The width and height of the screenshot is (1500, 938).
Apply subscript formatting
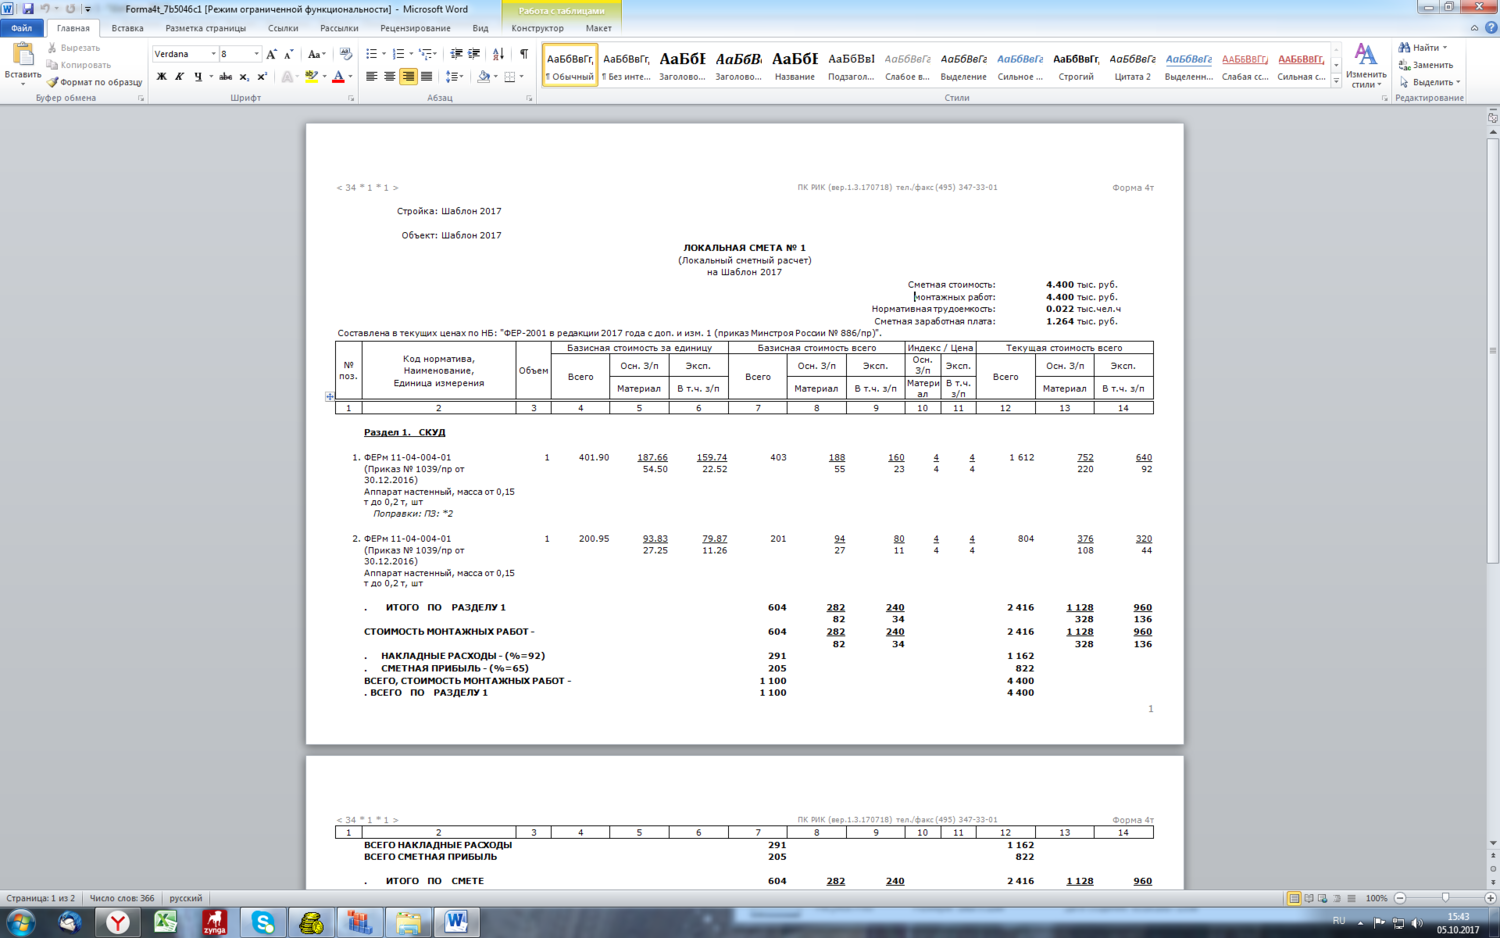244,77
